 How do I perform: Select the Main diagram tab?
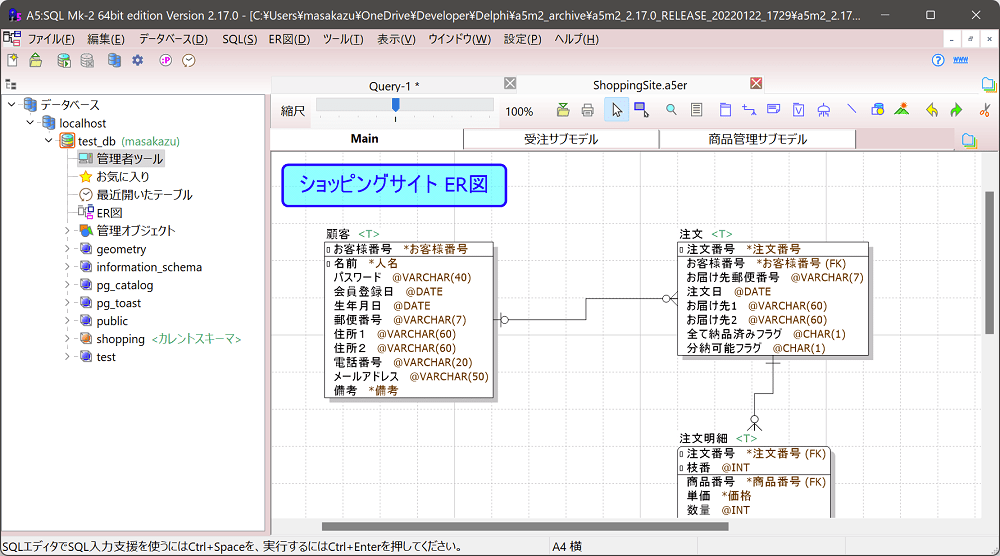365,138
